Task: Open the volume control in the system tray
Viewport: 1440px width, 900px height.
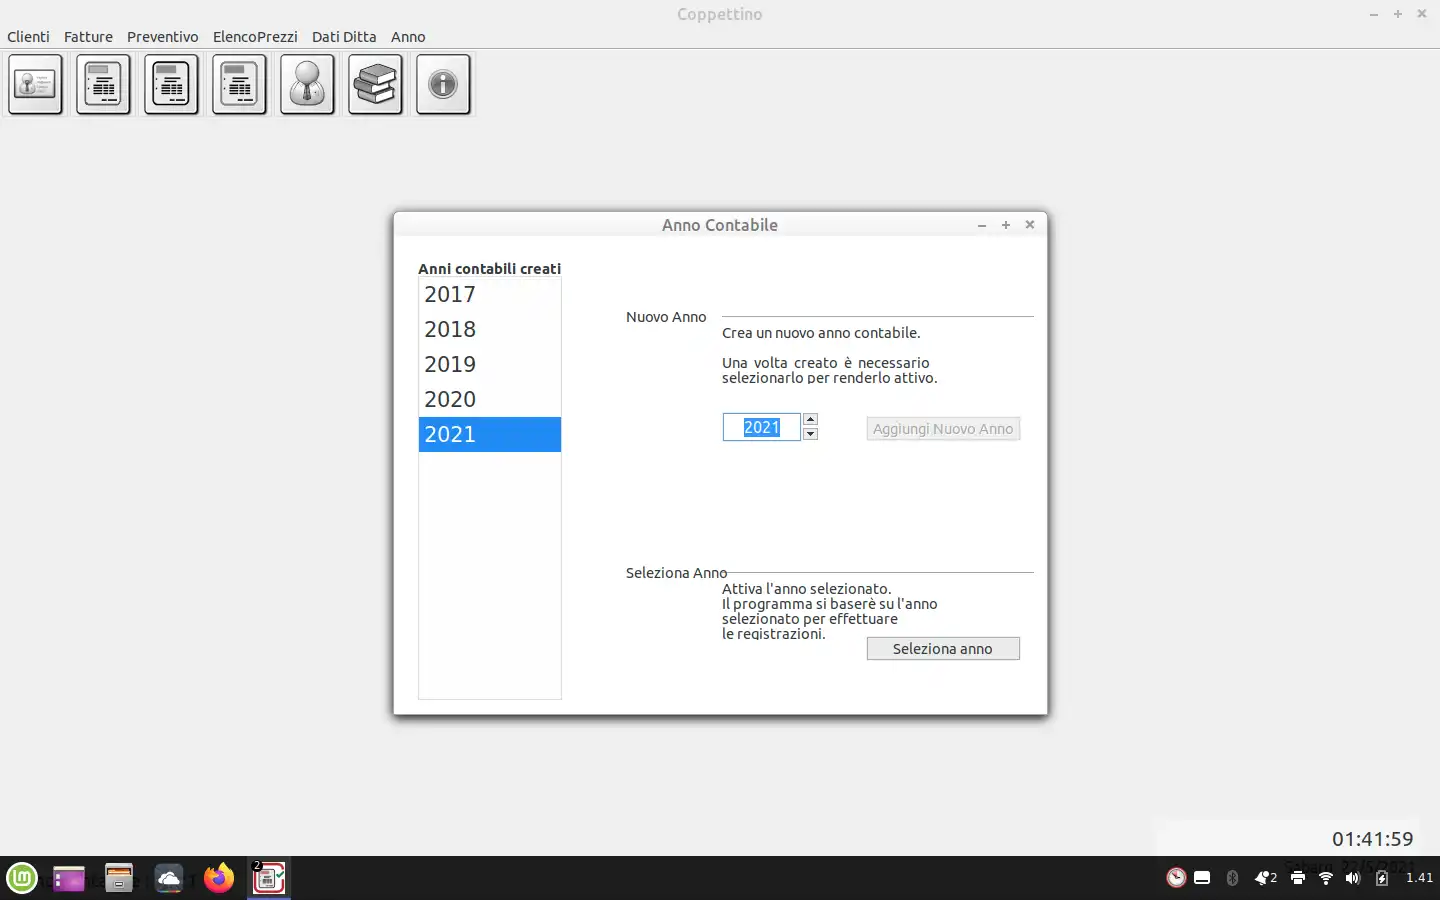Action: click(x=1353, y=878)
